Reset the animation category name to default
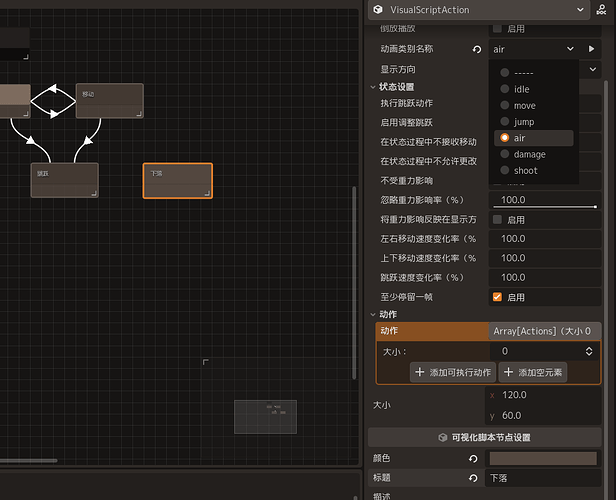Screen dimensions: 616x500 pos(477,49)
